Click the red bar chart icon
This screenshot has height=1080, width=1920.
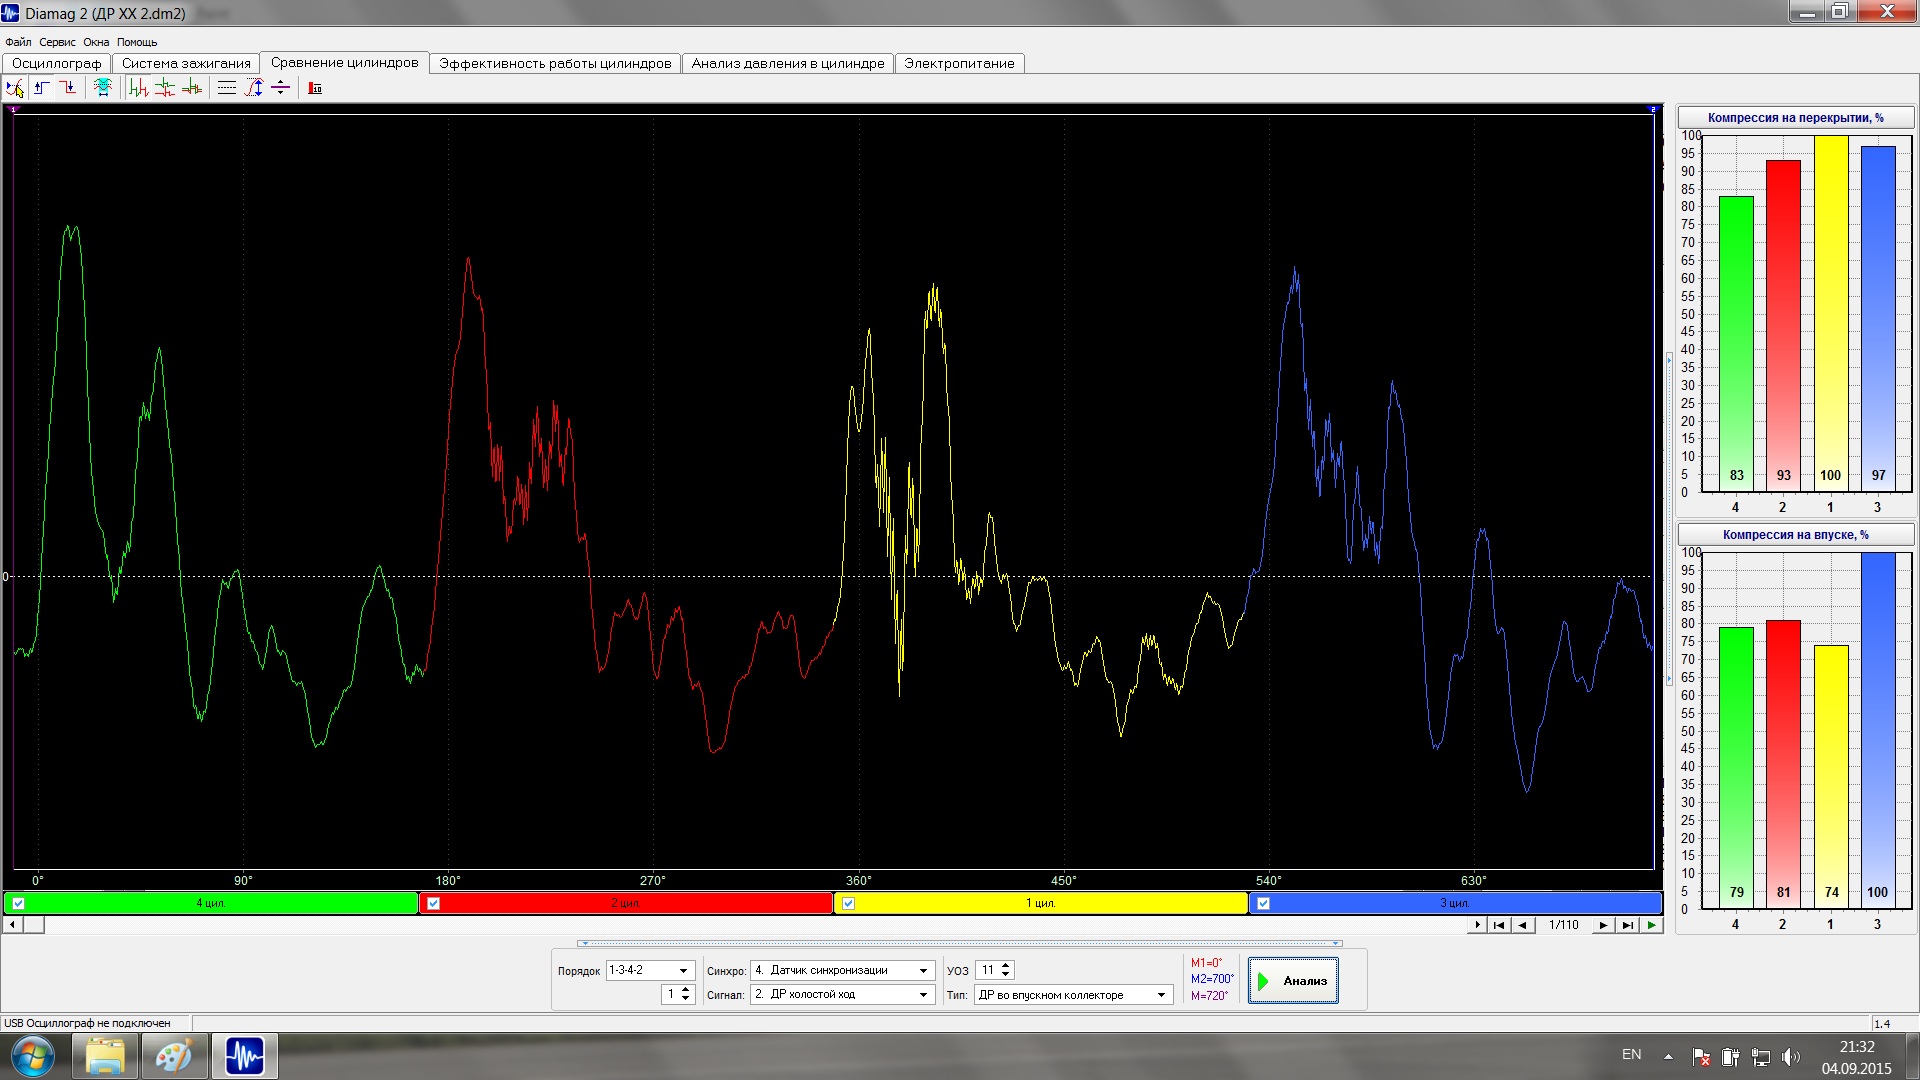(315, 88)
